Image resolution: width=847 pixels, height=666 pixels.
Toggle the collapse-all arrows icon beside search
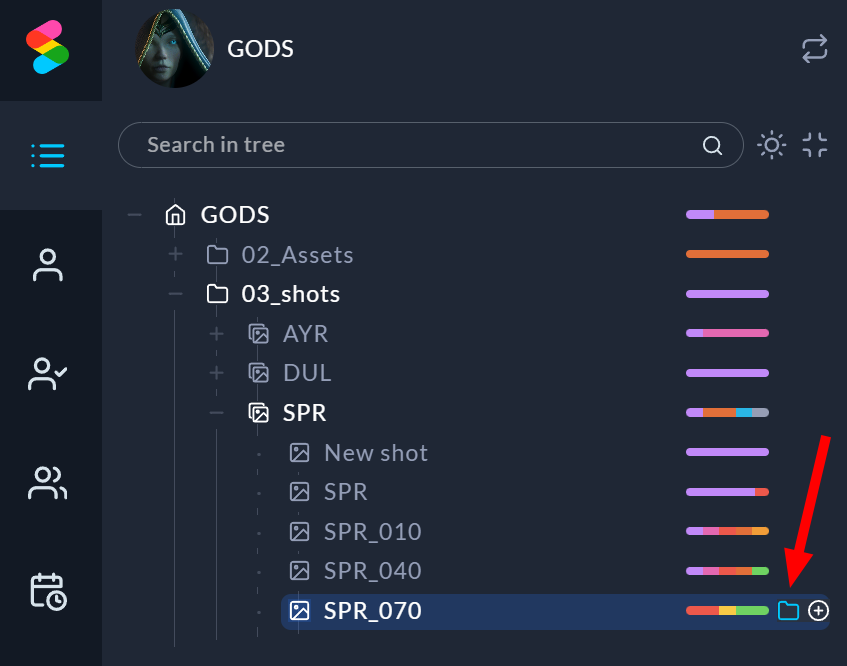click(x=815, y=145)
